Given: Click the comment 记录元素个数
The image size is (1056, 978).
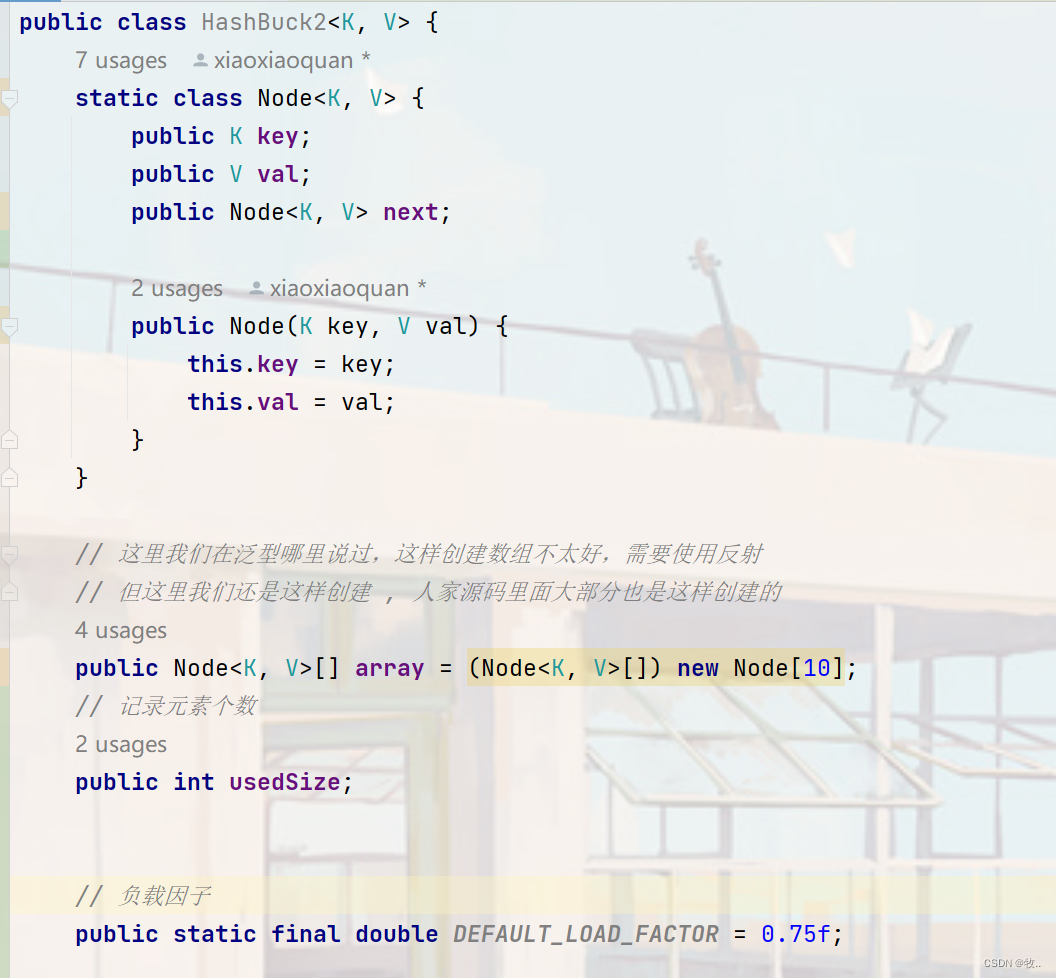Looking at the screenshot, I should (166, 706).
